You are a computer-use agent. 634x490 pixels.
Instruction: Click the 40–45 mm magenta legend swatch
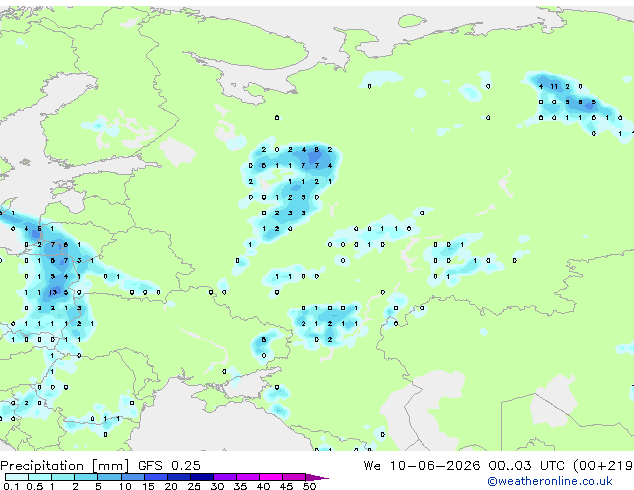[271, 477]
